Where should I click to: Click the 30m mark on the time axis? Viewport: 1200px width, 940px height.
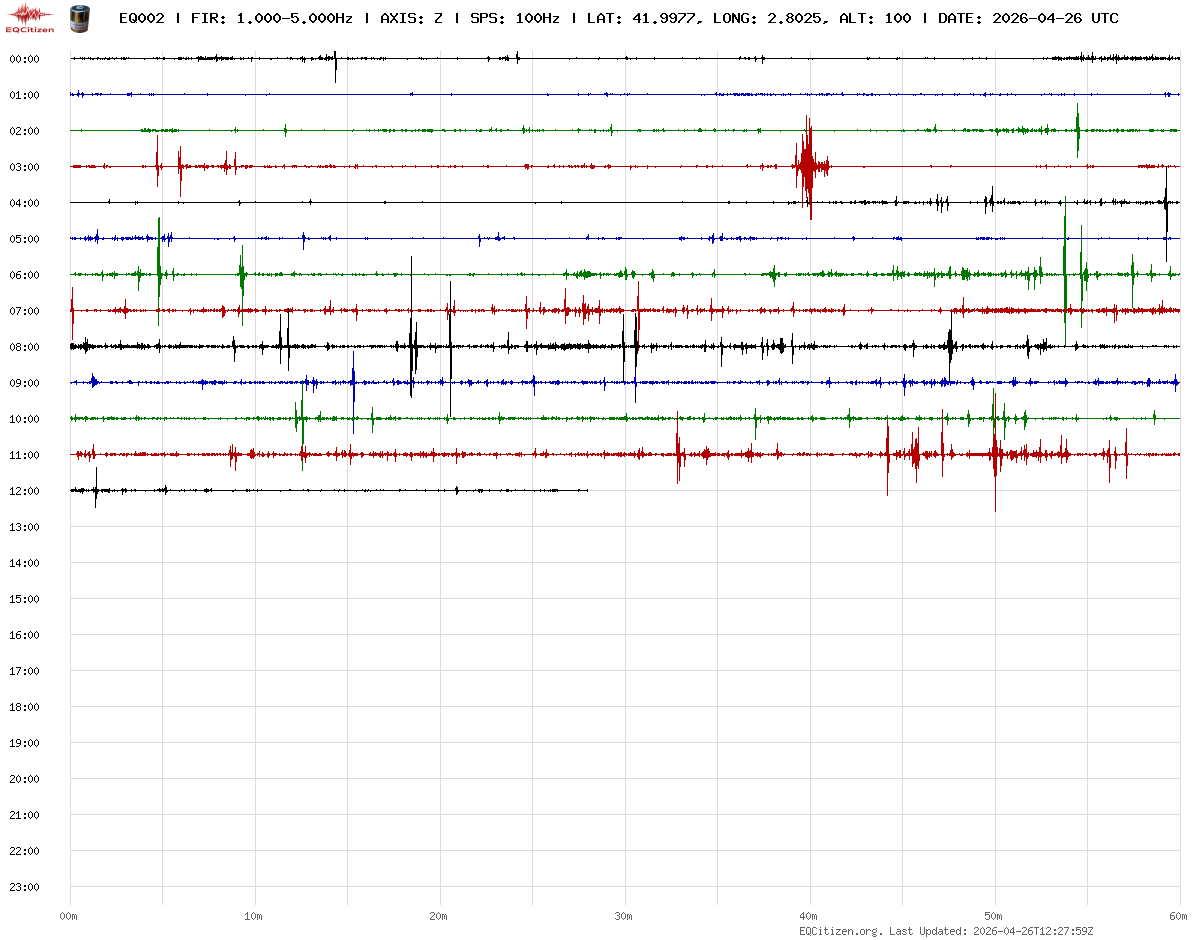click(x=624, y=916)
